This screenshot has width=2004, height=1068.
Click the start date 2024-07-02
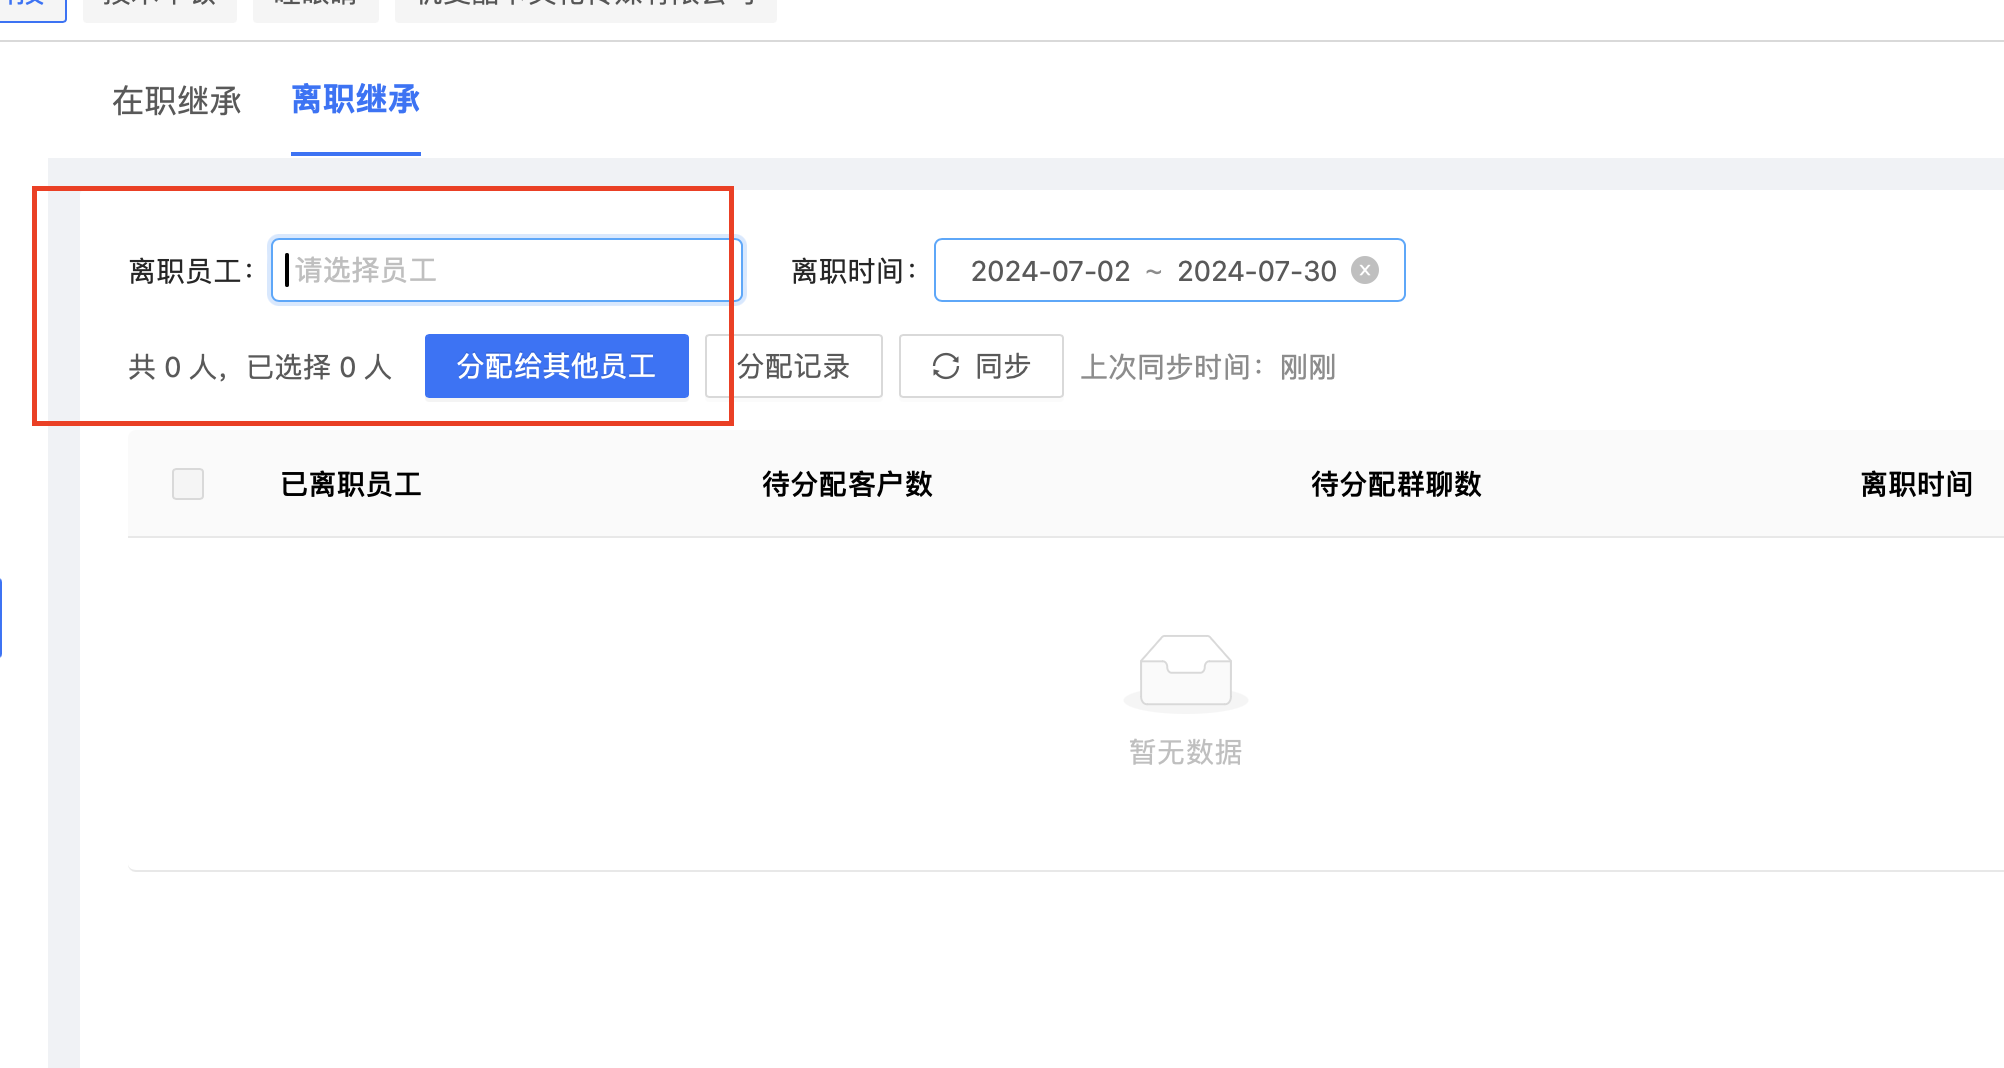1050,271
